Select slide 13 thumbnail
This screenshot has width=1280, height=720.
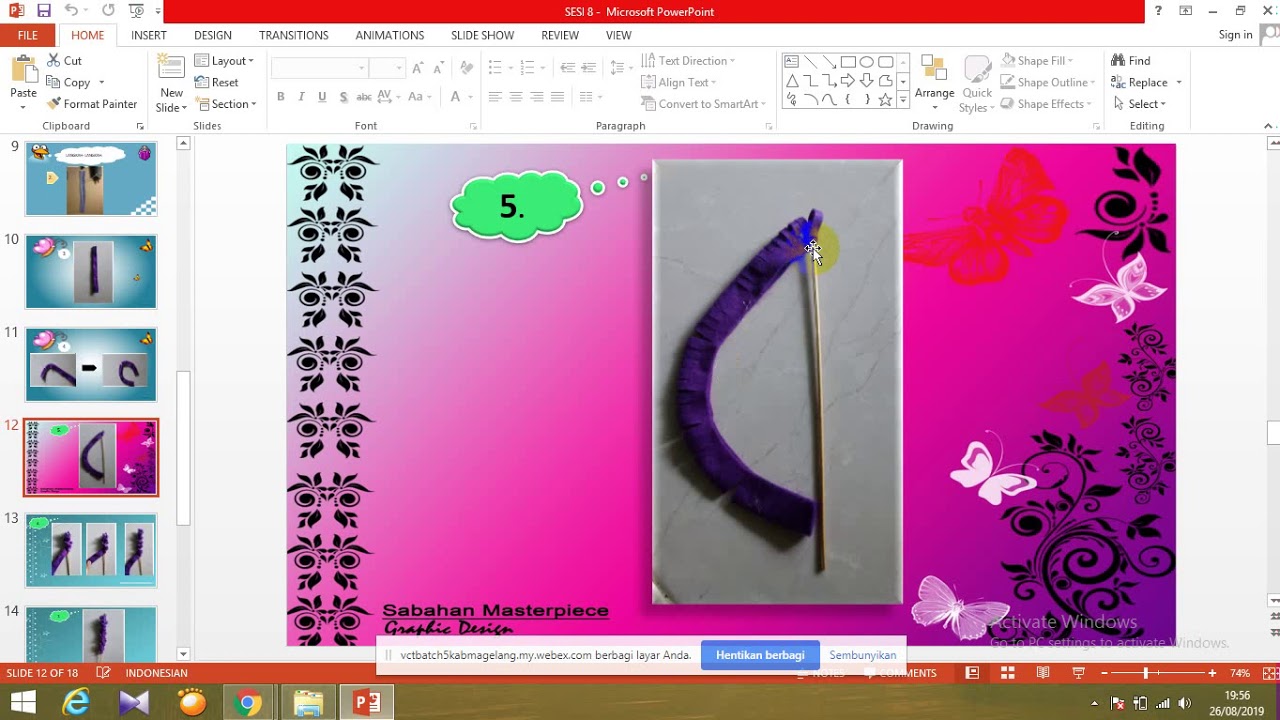[91, 550]
